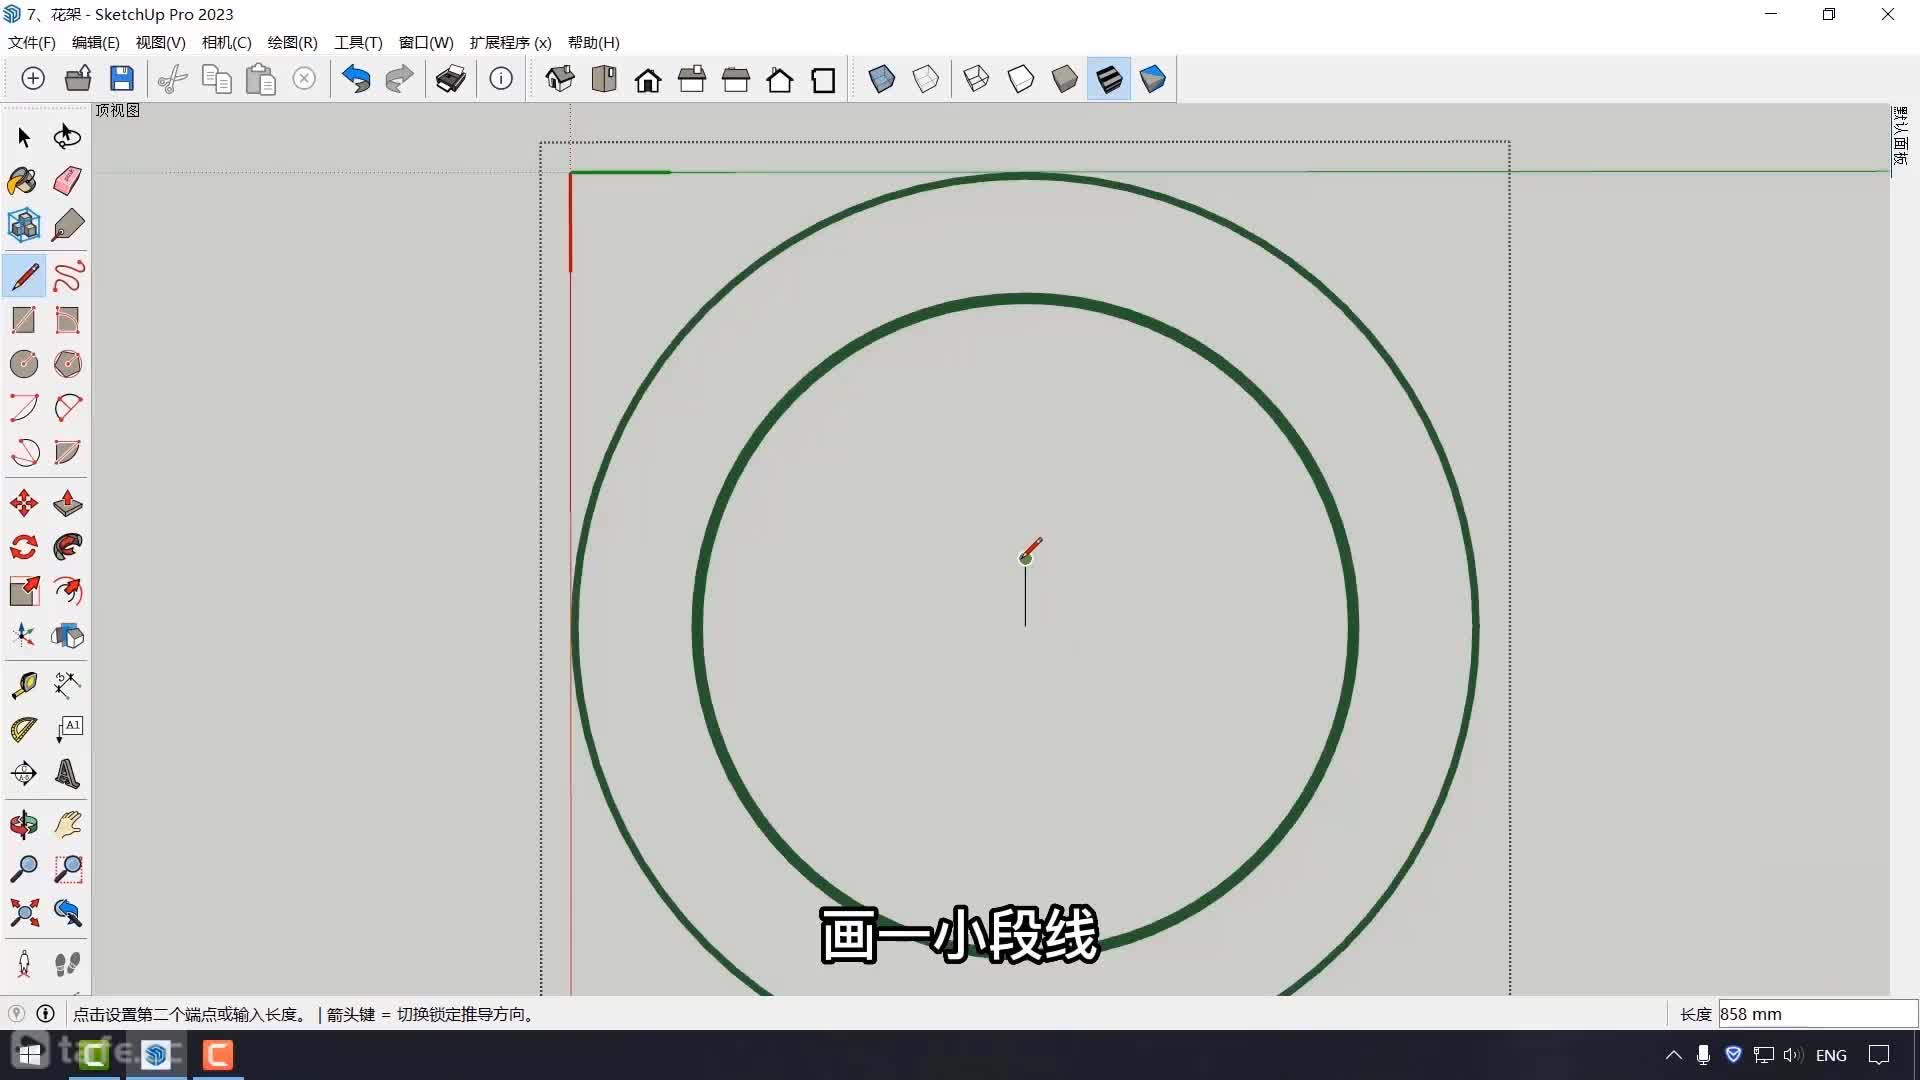Select the Rotate tool

coord(24,547)
